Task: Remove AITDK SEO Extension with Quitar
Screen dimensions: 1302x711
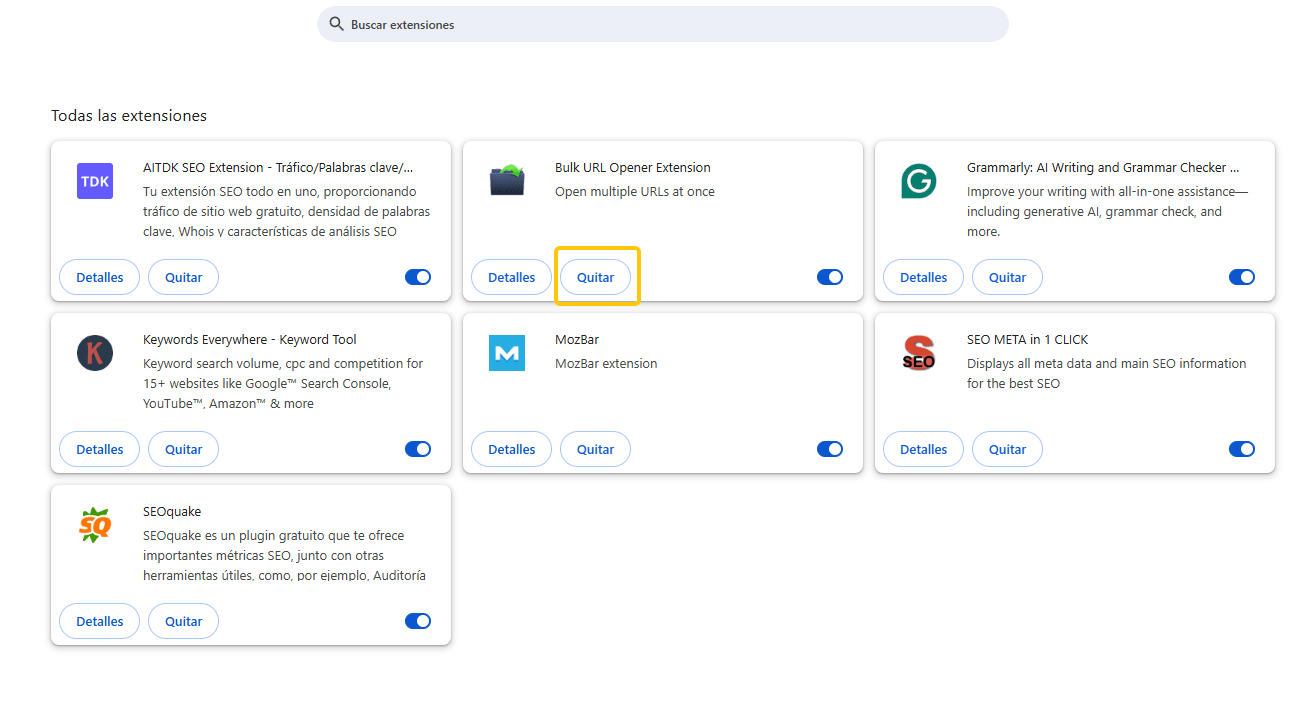Action: [184, 277]
